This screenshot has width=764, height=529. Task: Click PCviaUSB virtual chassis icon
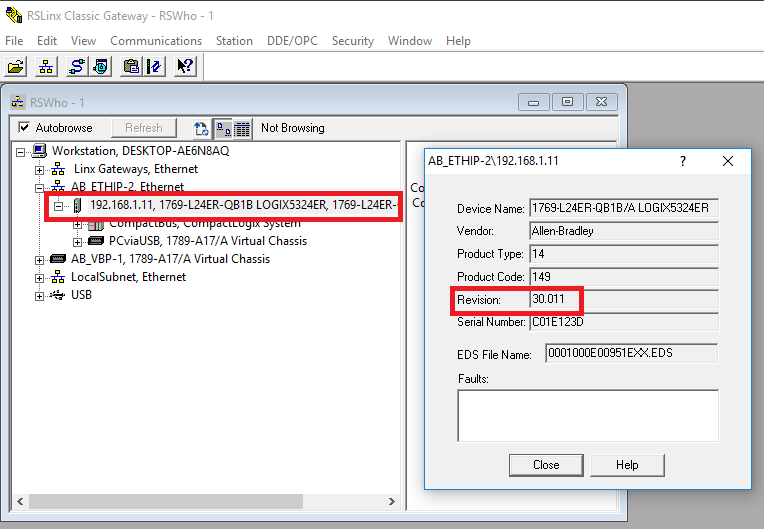(96, 241)
